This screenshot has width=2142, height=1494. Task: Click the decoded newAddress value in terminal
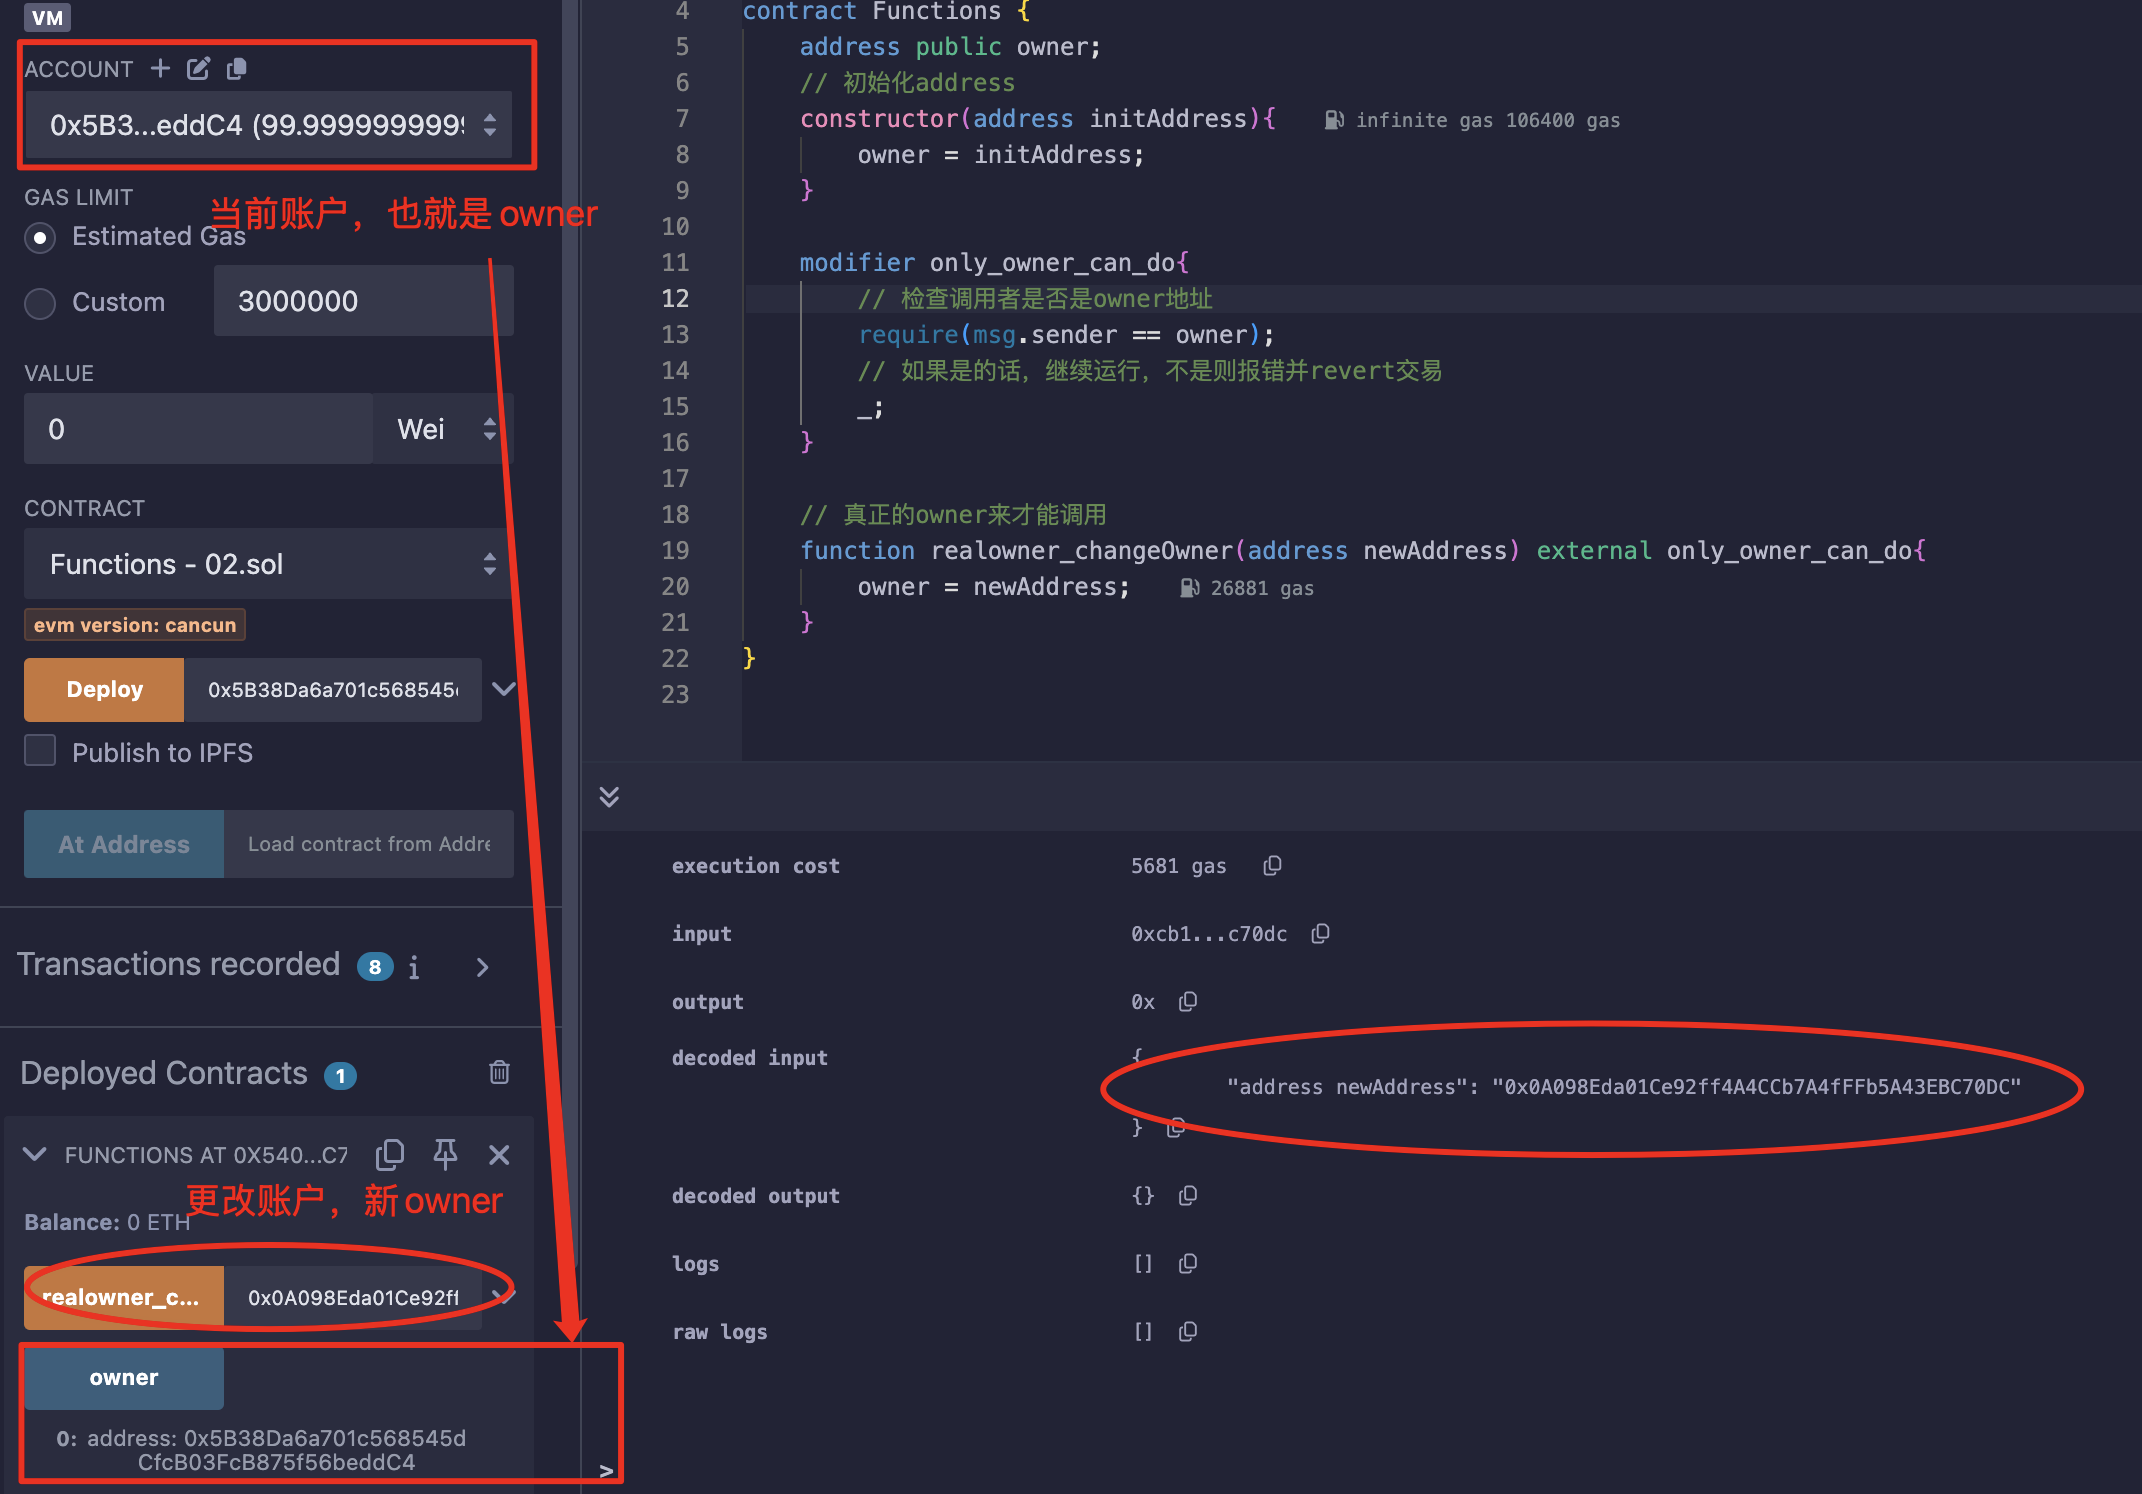click(x=1756, y=1087)
